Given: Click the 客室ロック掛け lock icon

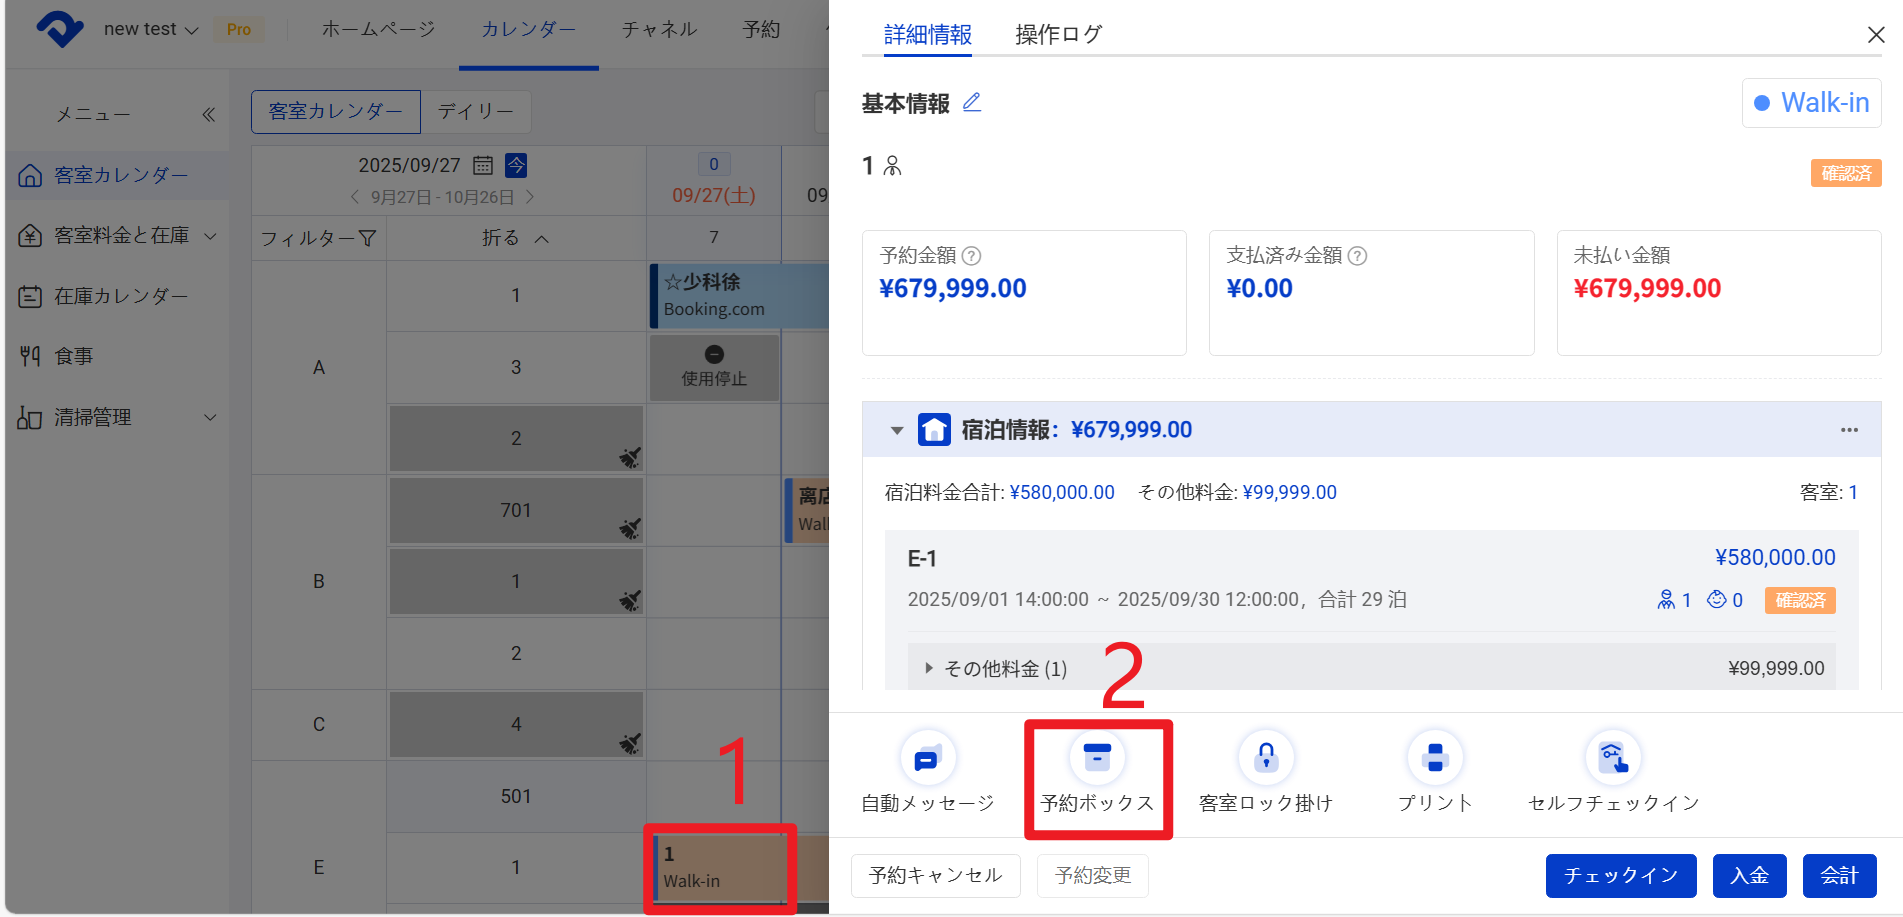Looking at the screenshot, I should 1266,759.
